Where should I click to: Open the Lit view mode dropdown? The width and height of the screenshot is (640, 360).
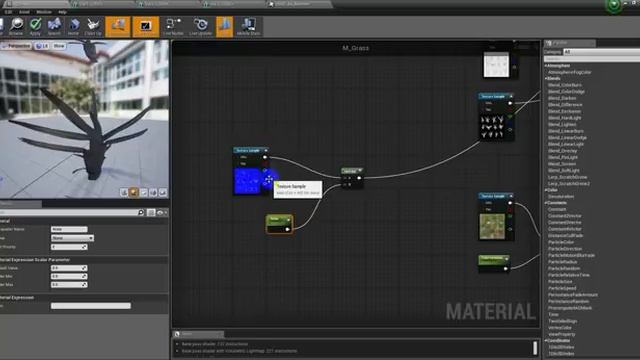point(42,46)
